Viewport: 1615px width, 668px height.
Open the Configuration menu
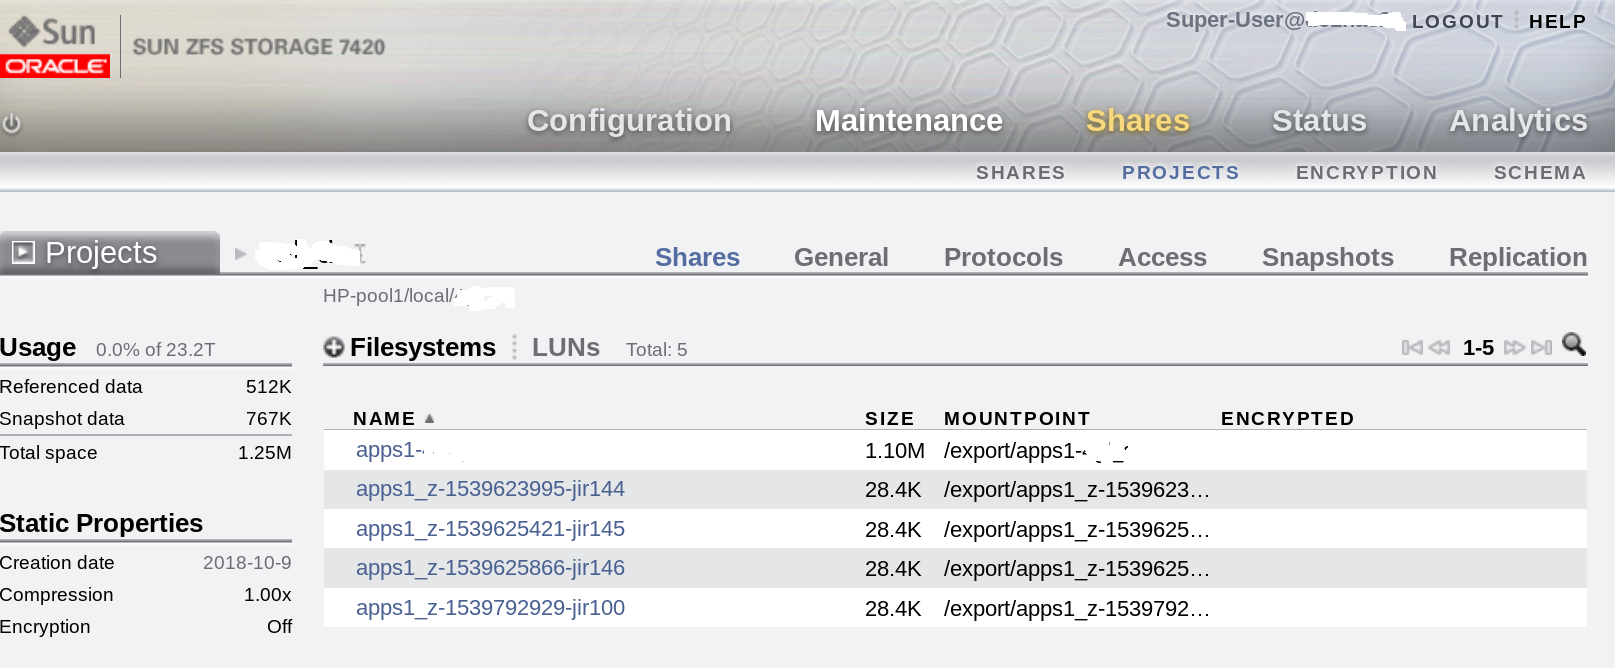[629, 121]
